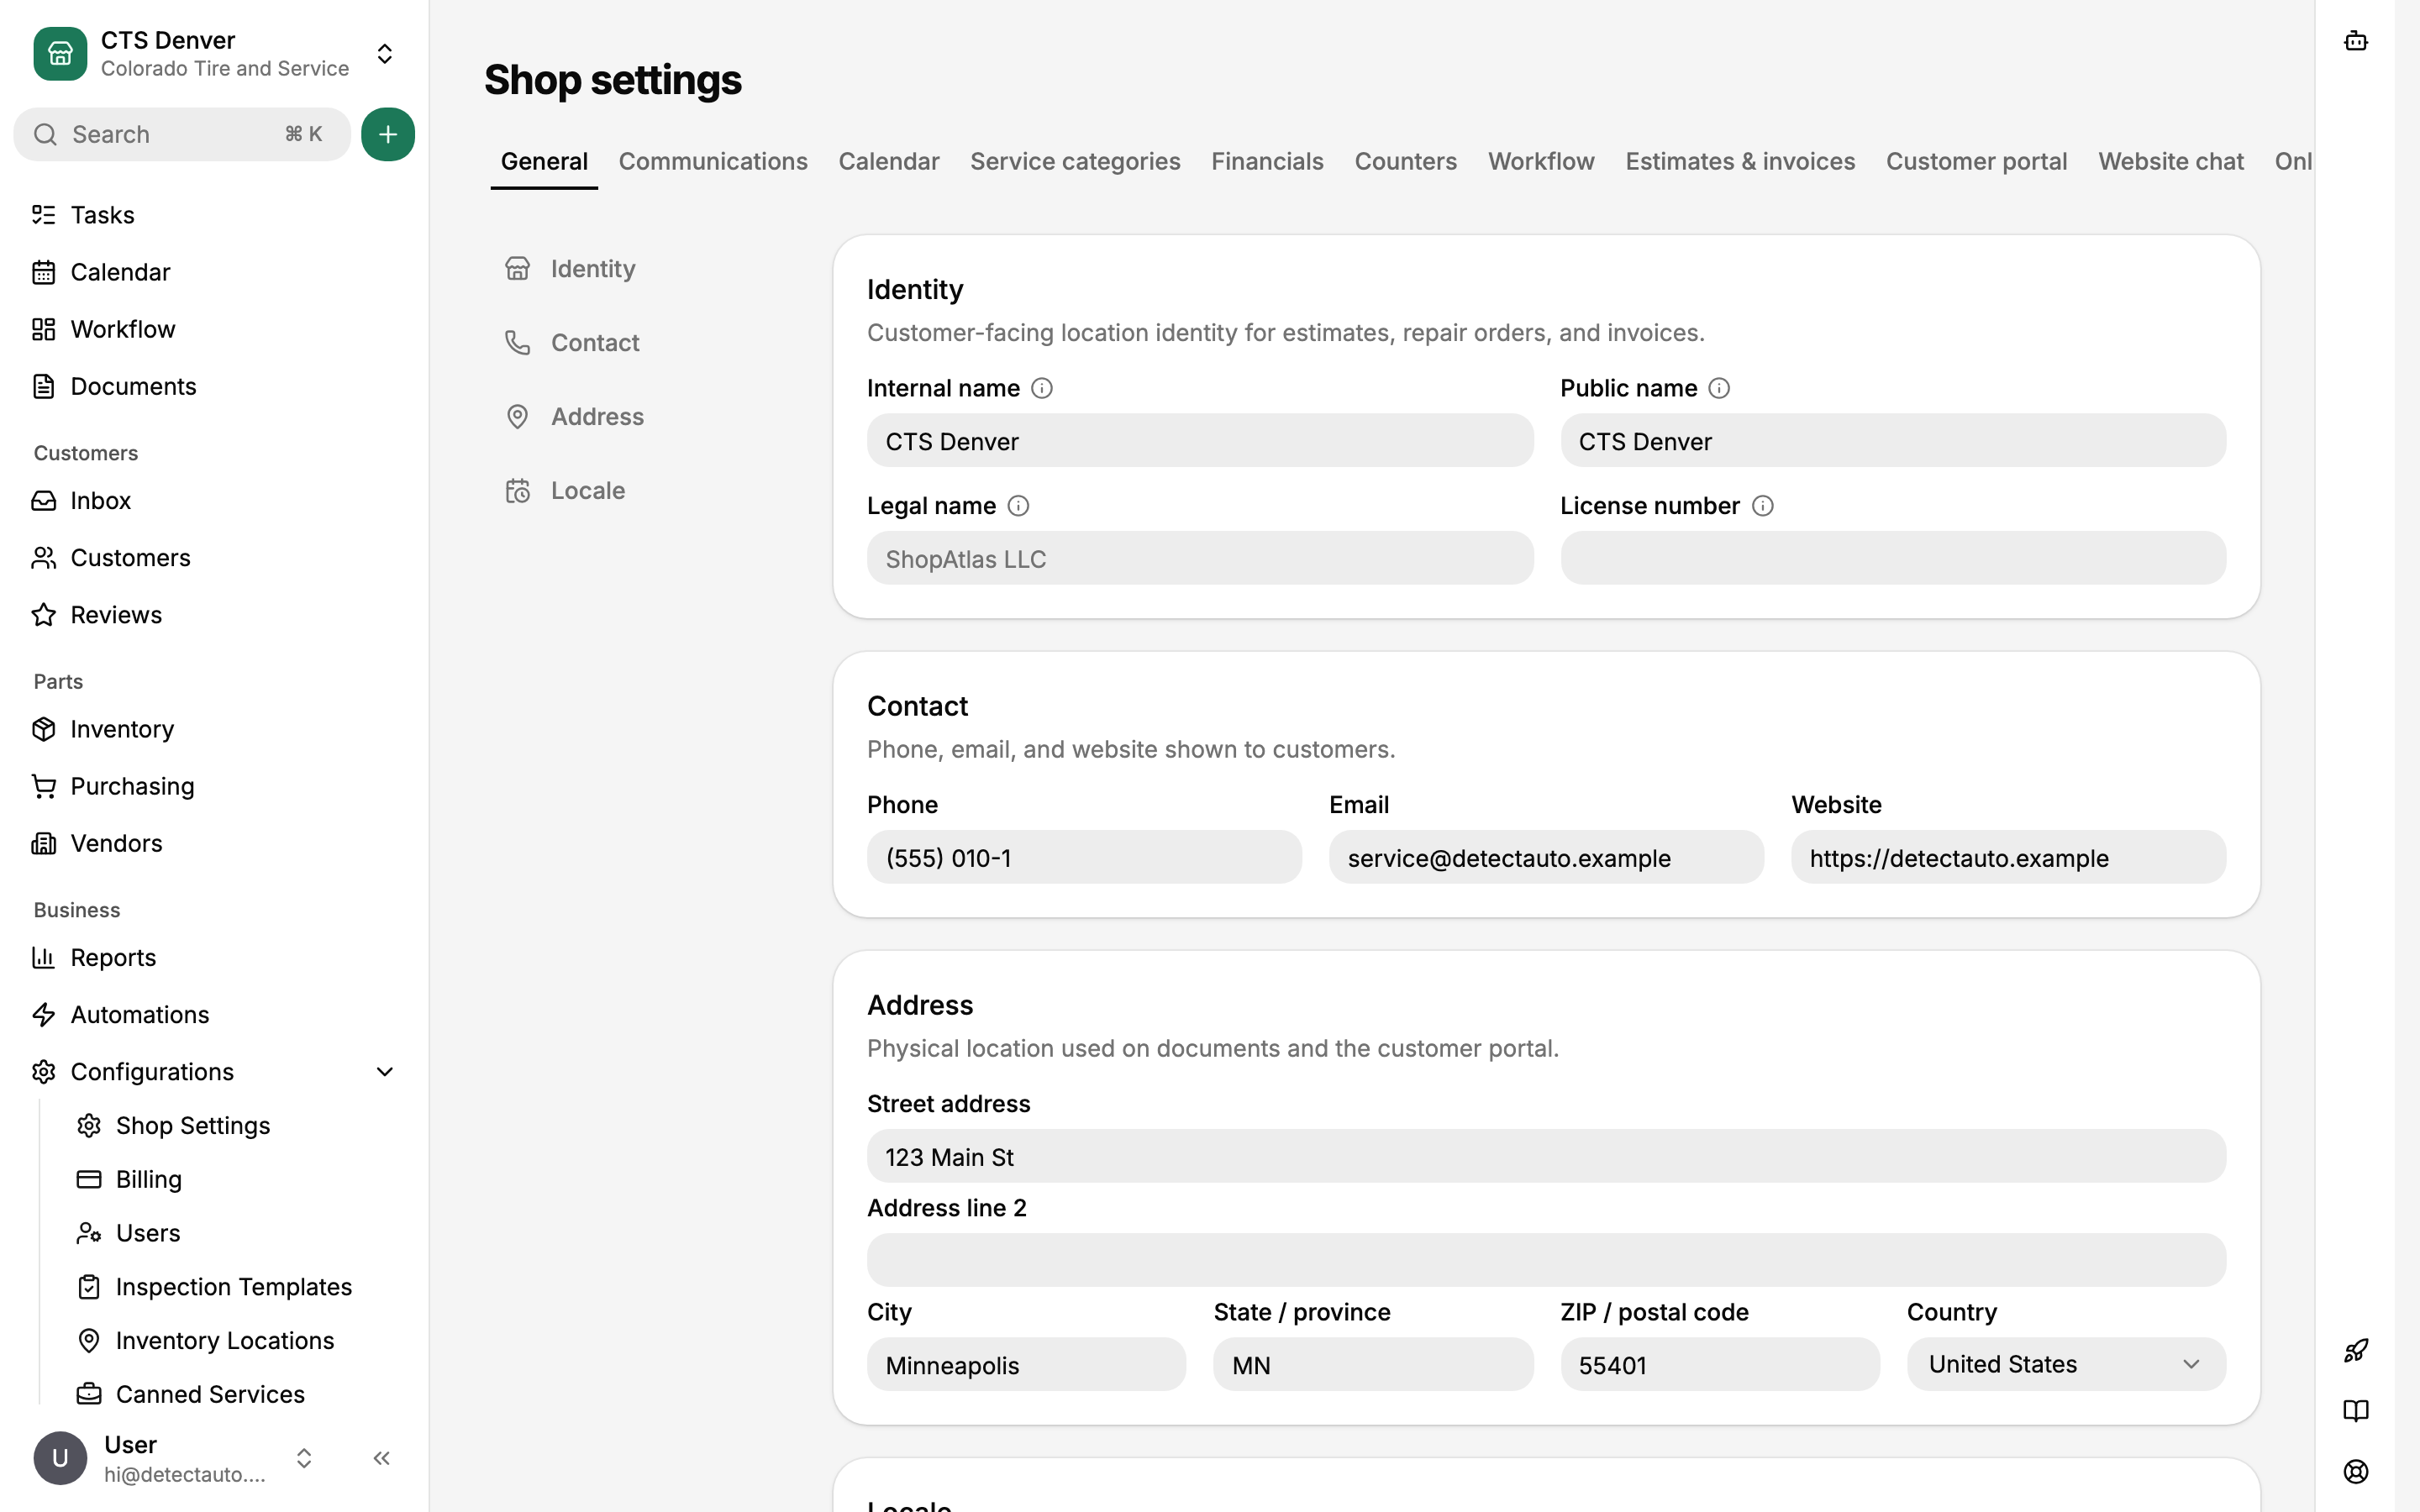Focus the License number field
Screen dimensions: 2420x1512
click(1893, 558)
